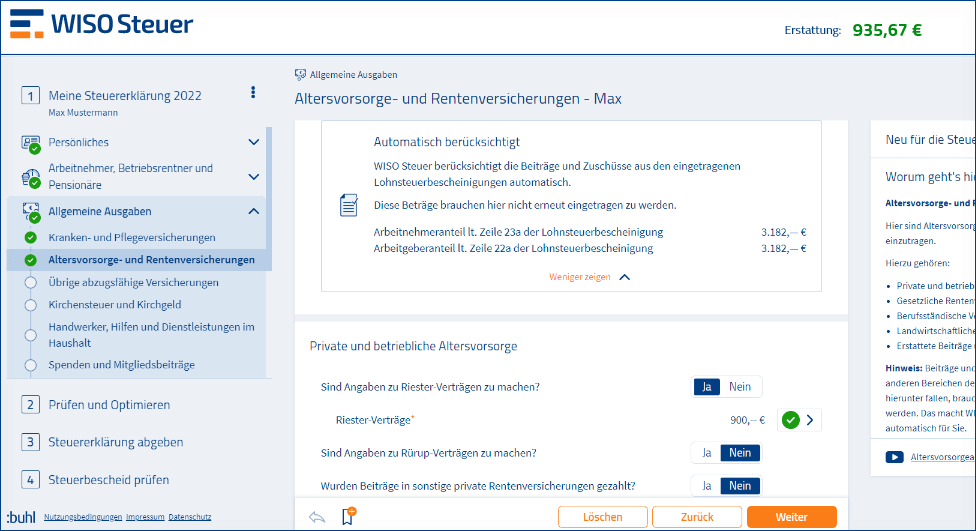Click the bookmark icon in bottom bar
Screen dimensions: 976x531
click(x=349, y=516)
